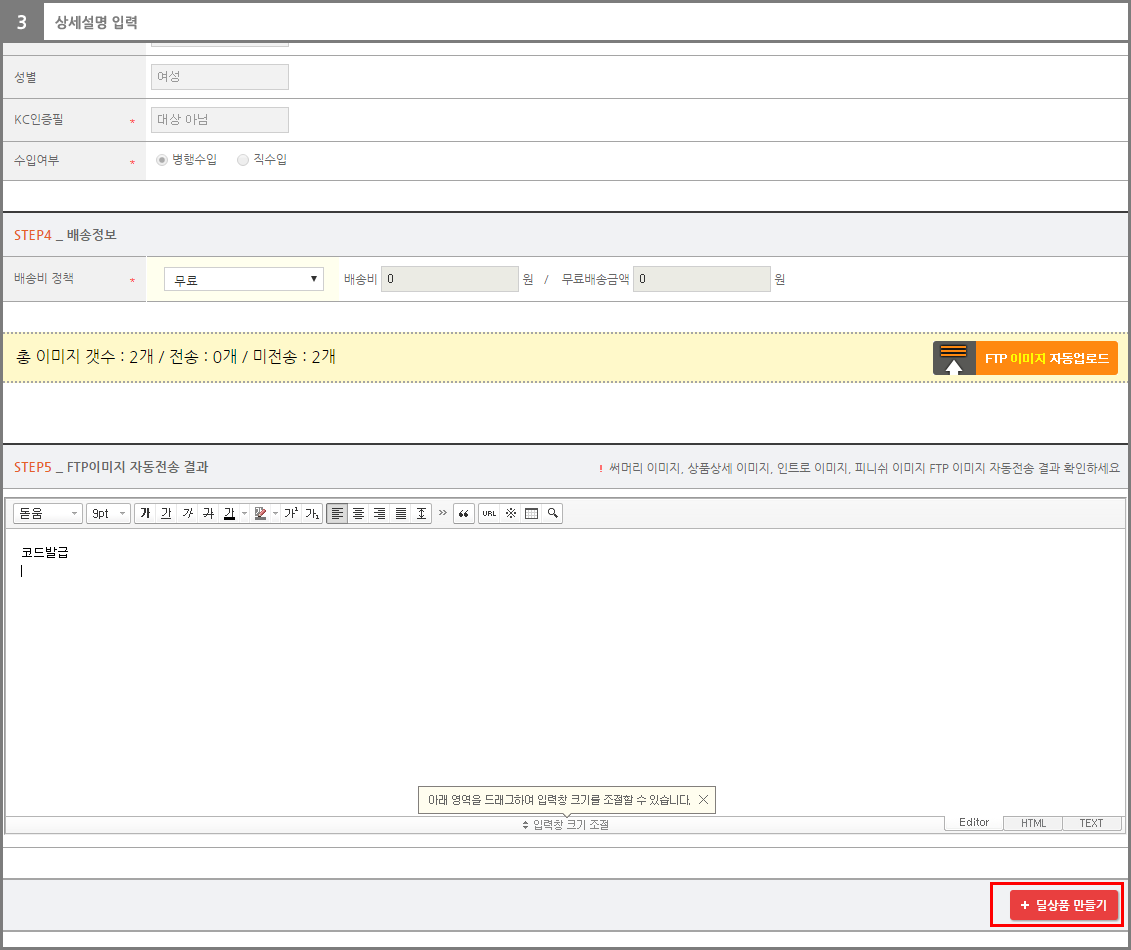Insert a URL link via toolbar

coord(489,513)
